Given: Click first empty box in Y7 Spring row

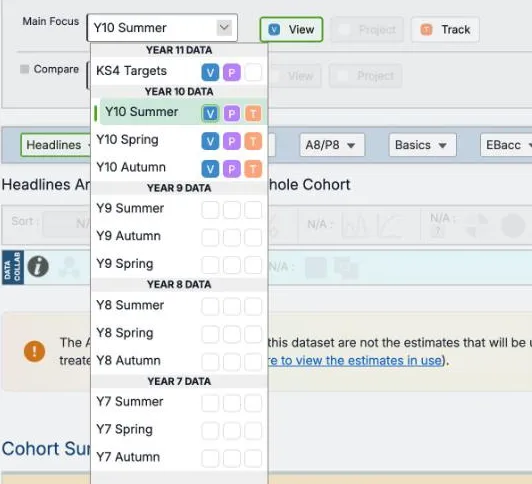Looking at the screenshot, I should pyautogui.click(x=210, y=431).
